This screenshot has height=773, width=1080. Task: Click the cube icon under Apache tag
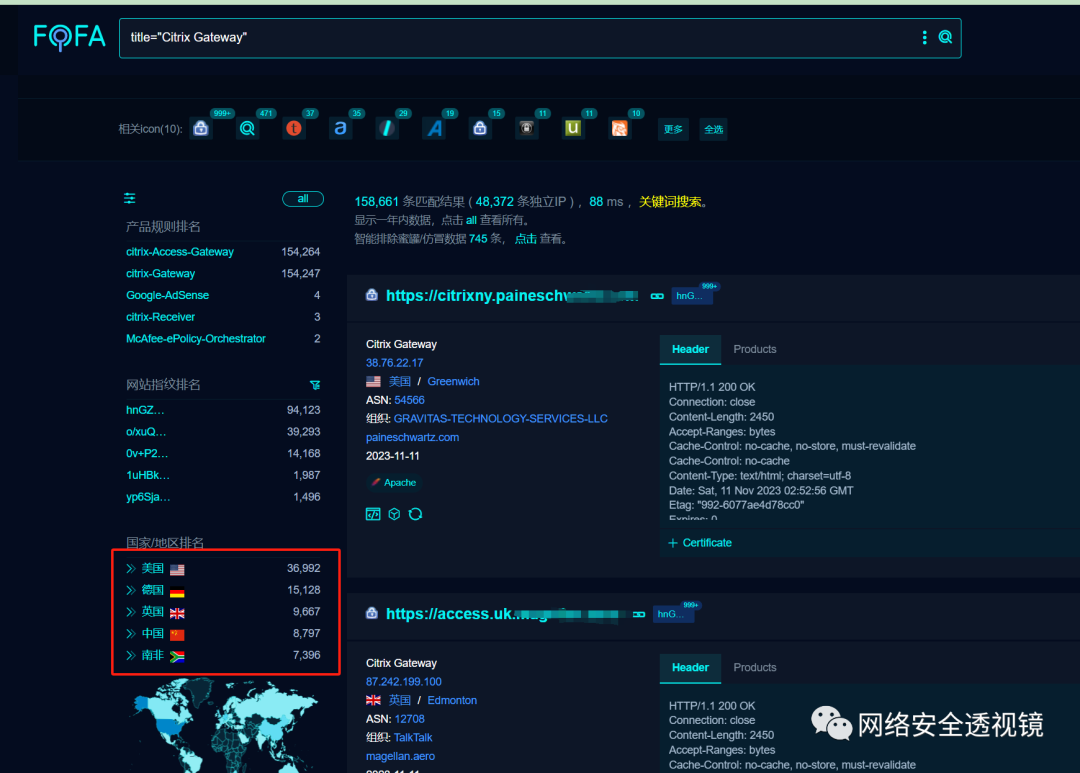tap(394, 514)
